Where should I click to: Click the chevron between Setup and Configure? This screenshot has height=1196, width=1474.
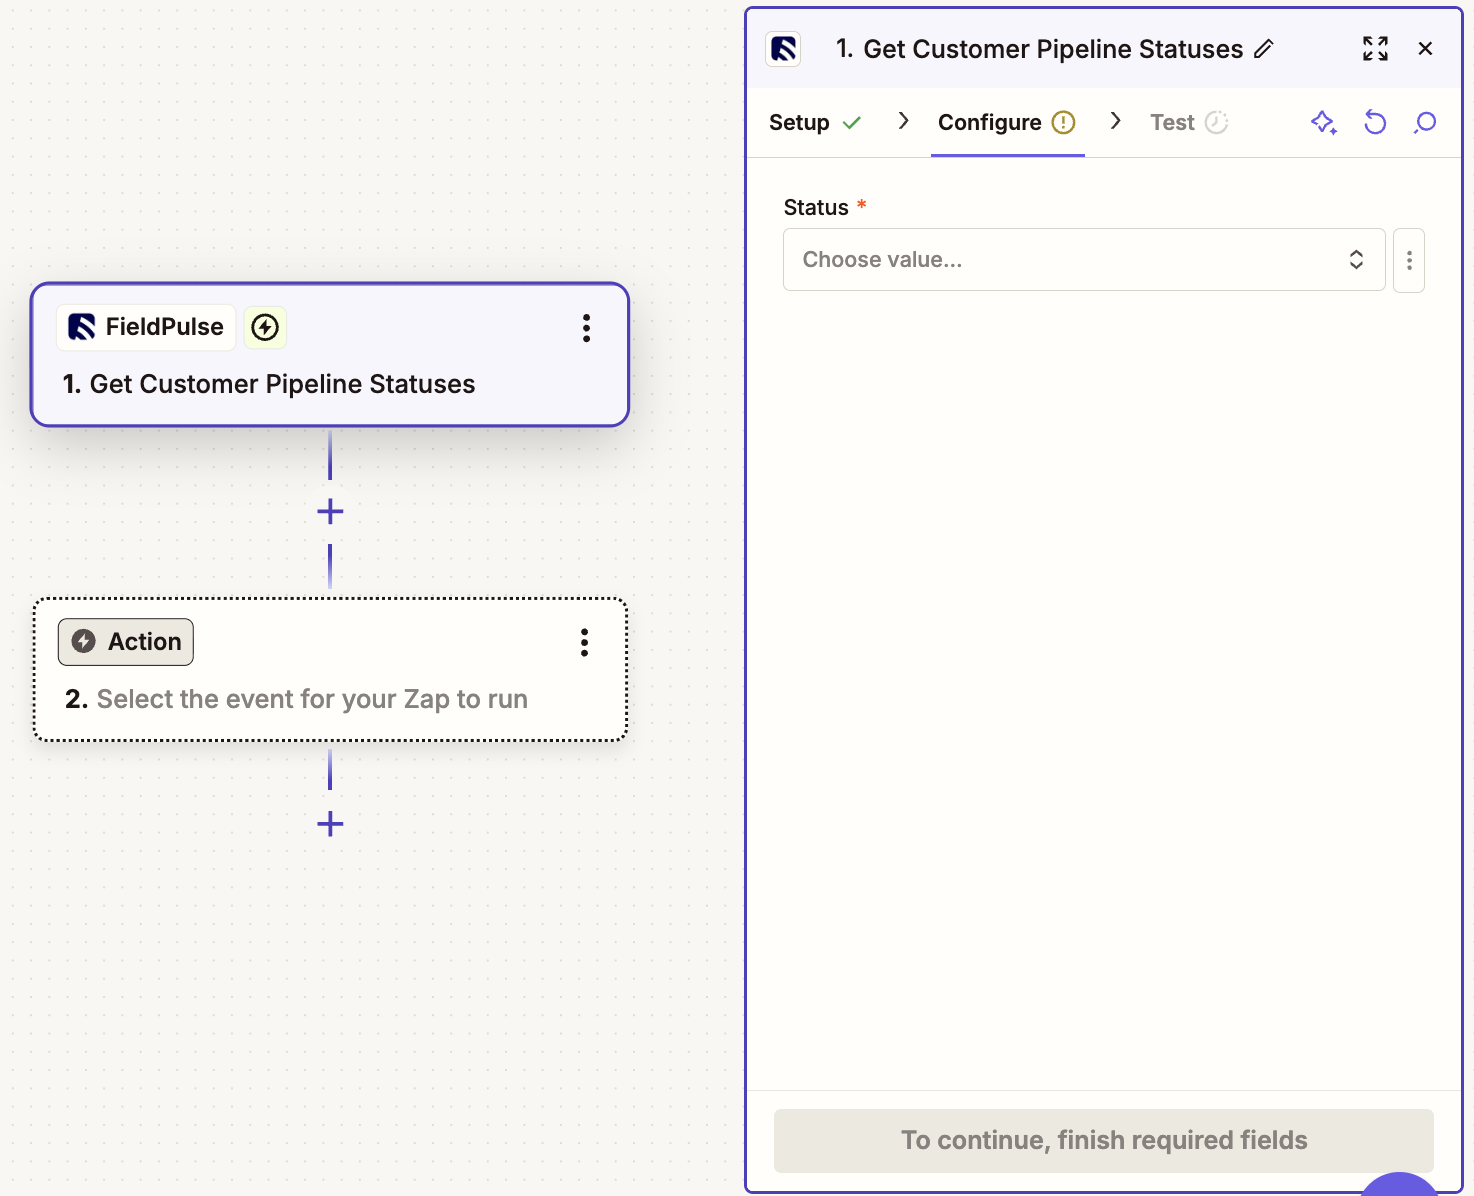click(903, 121)
